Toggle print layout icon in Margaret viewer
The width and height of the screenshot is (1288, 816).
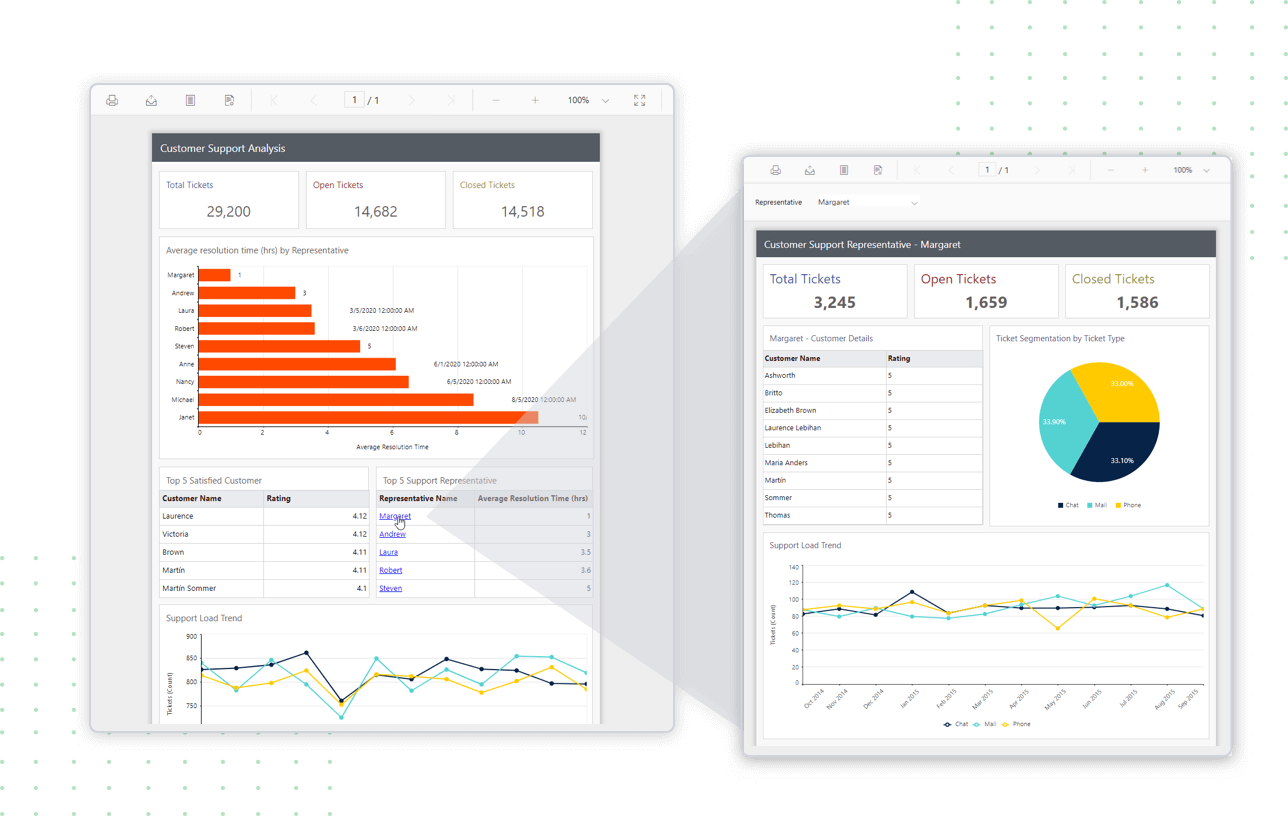(844, 170)
